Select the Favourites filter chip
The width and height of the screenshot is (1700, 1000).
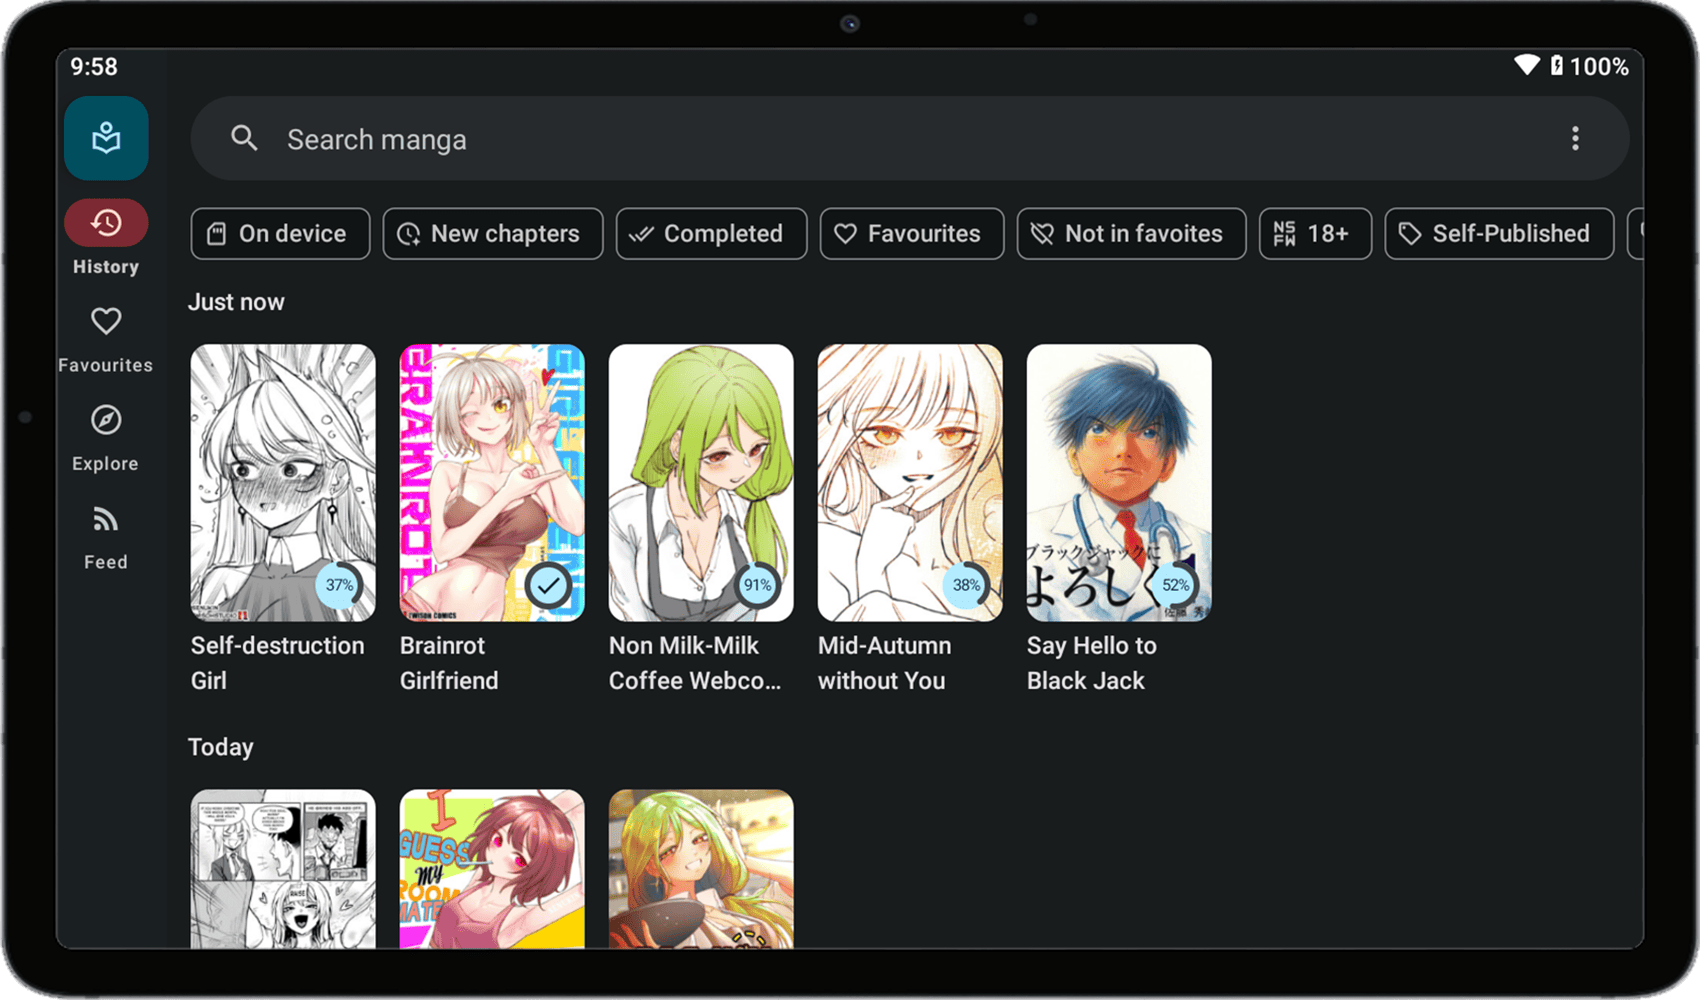click(x=911, y=233)
